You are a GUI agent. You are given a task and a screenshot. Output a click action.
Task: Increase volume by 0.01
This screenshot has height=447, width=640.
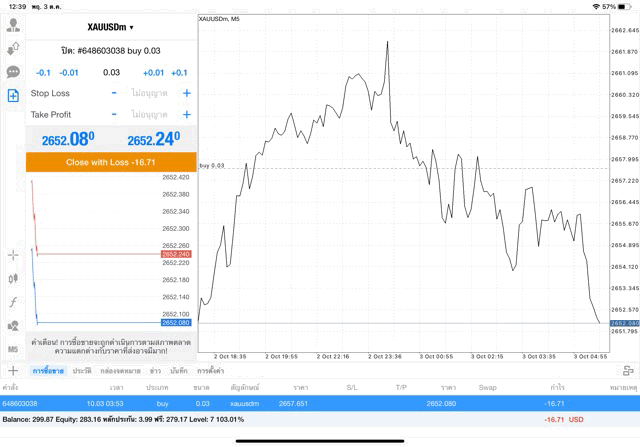pyautogui.click(x=153, y=72)
